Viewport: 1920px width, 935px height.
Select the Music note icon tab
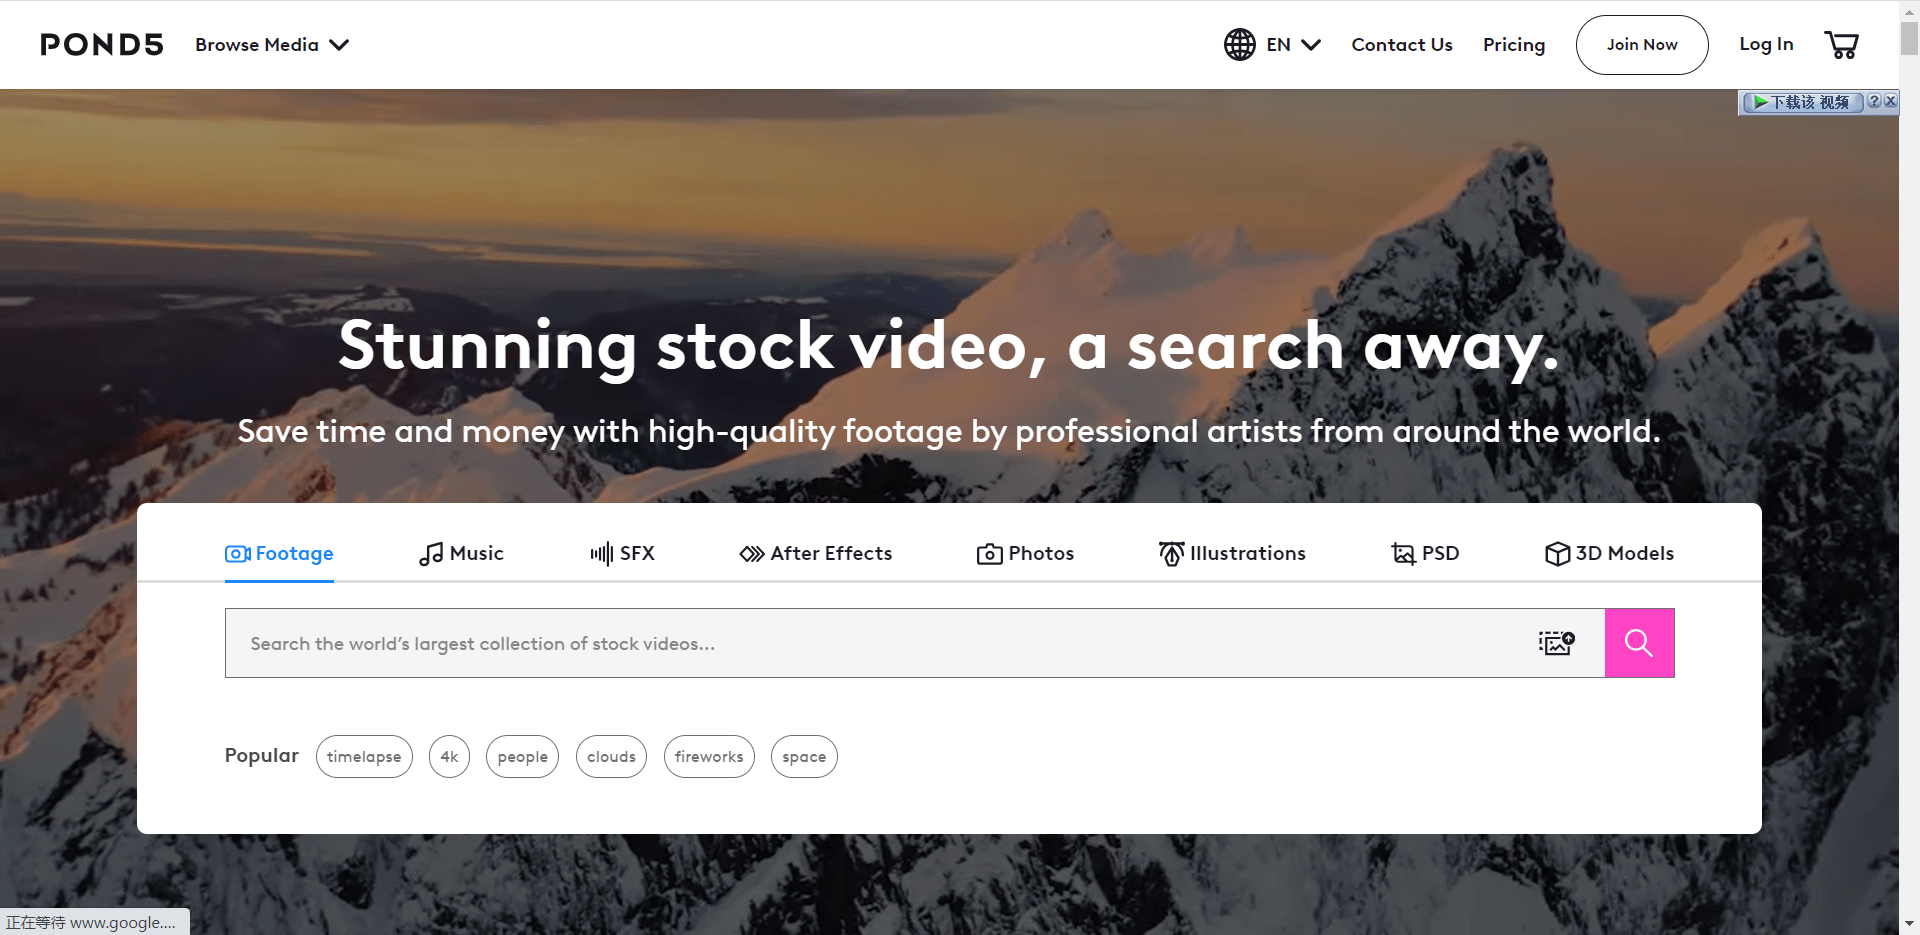pos(431,554)
